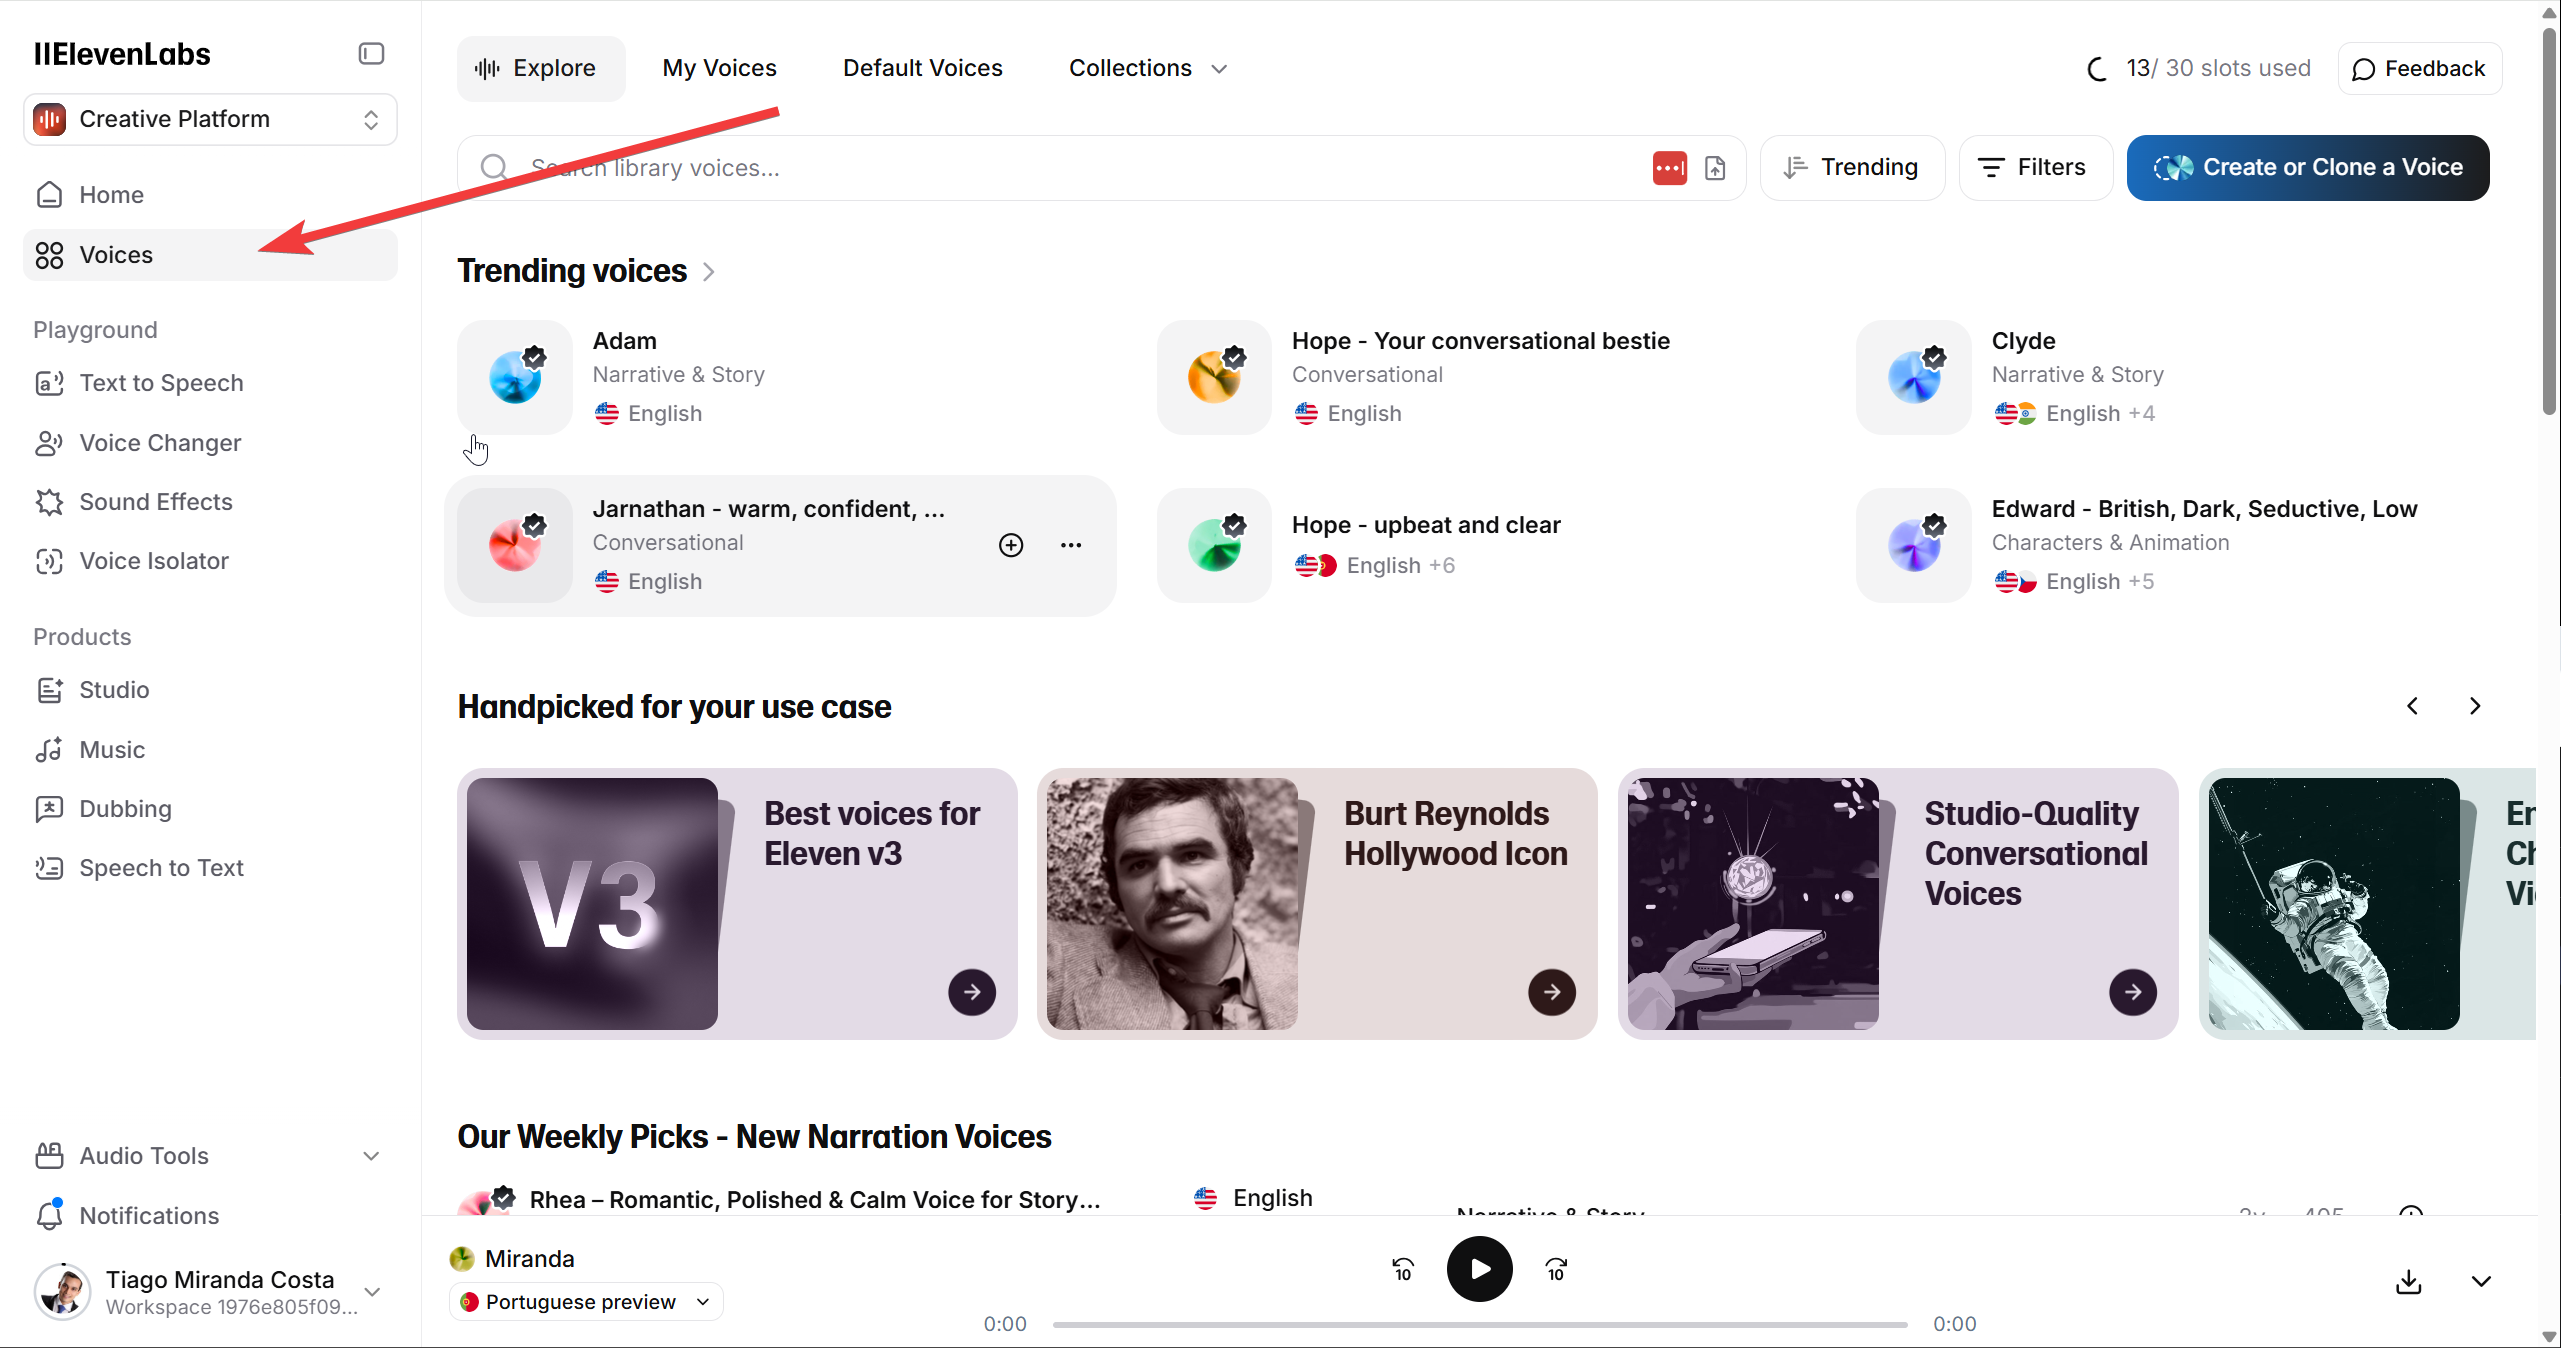
Task: Click the Miranda voice name in player
Action: 530,1259
